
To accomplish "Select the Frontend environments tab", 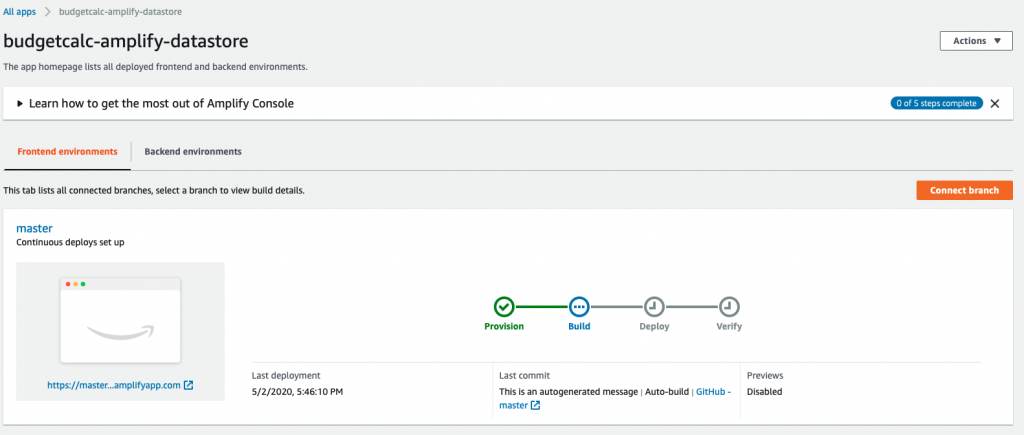I will 67,152.
